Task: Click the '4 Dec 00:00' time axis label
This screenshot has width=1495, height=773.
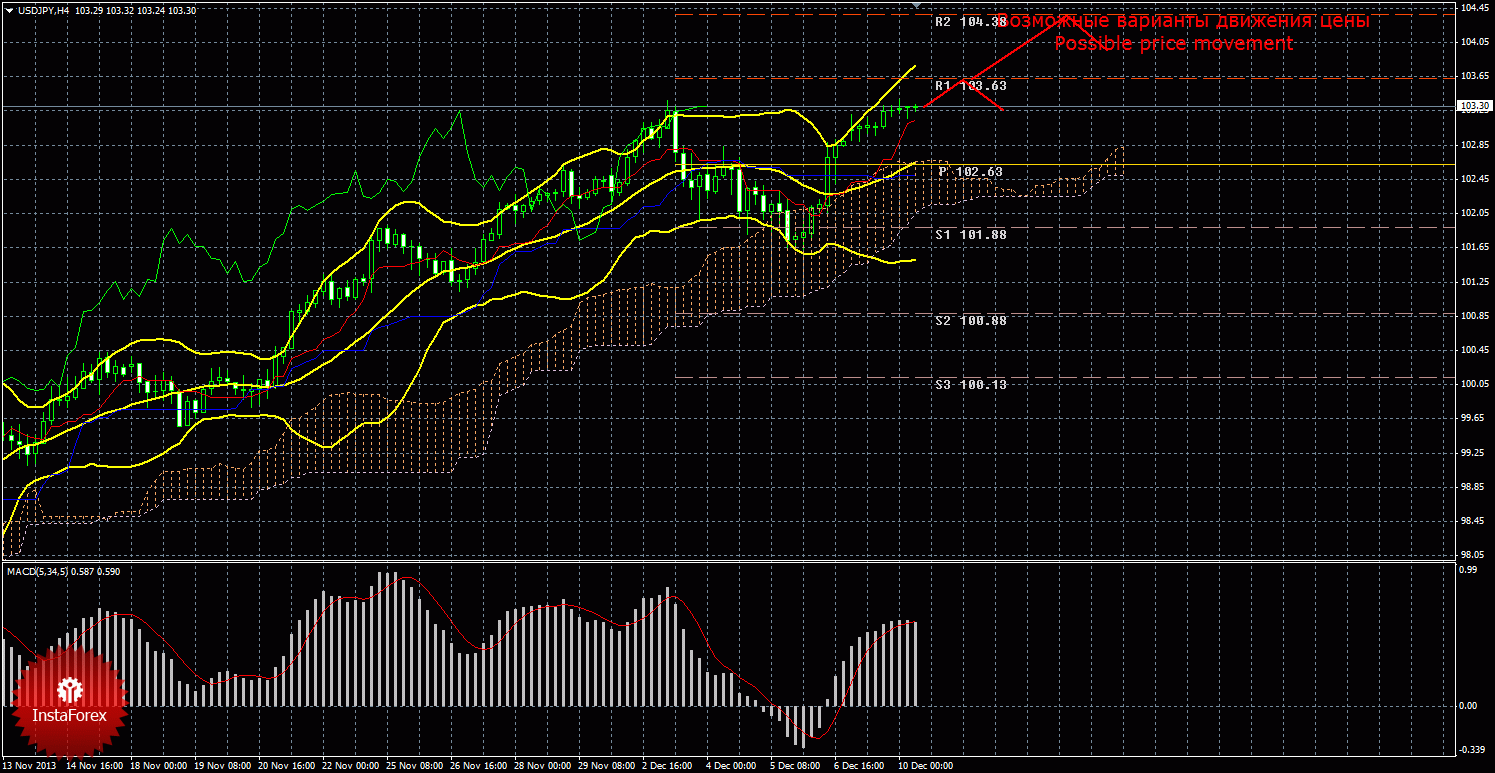Action: click(x=732, y=766)
